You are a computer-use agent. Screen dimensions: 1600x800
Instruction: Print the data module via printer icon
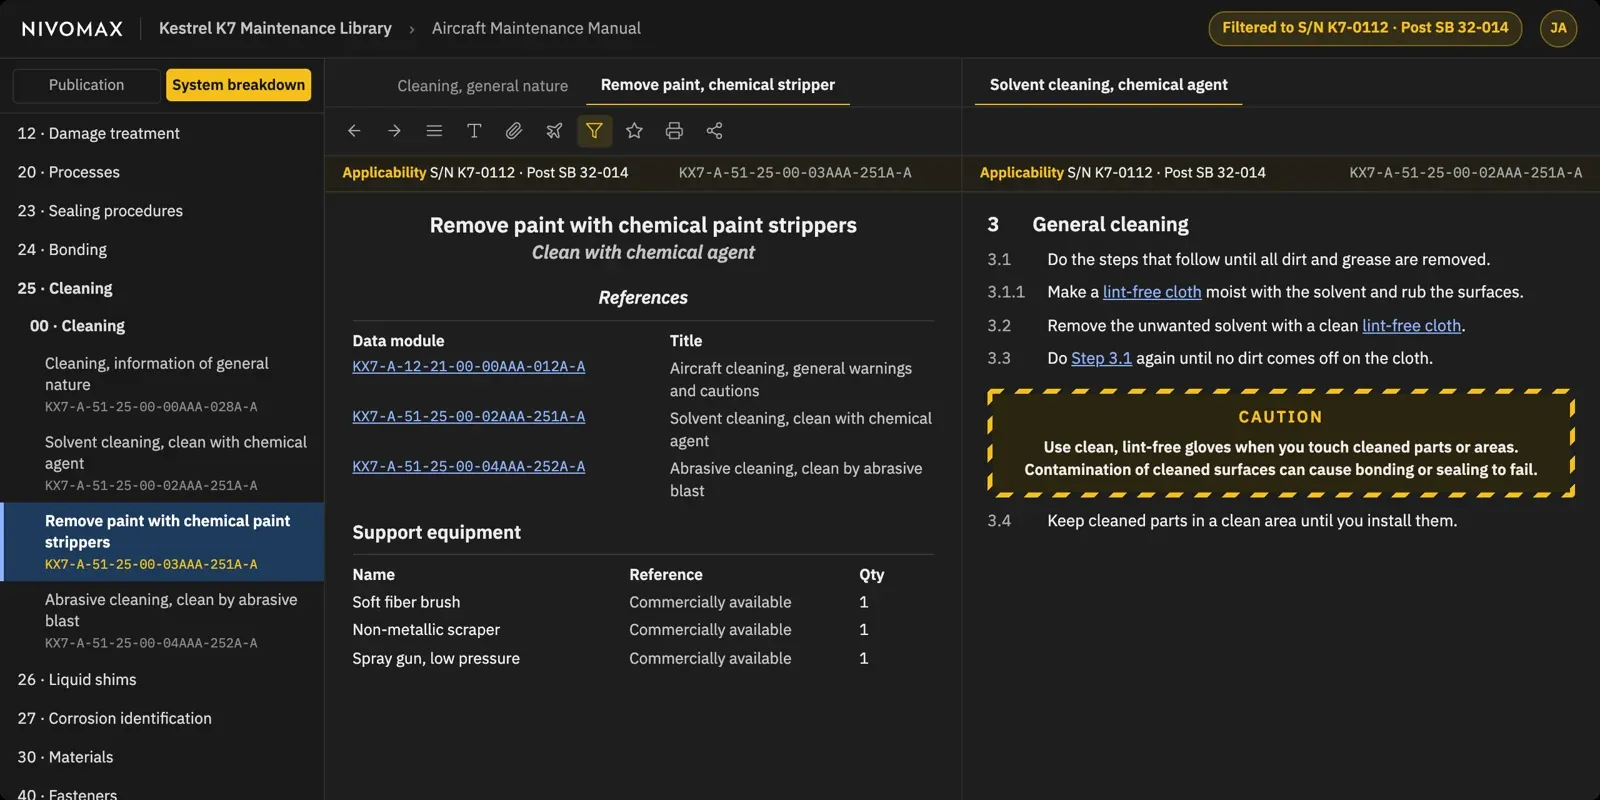tap(674, 131)
